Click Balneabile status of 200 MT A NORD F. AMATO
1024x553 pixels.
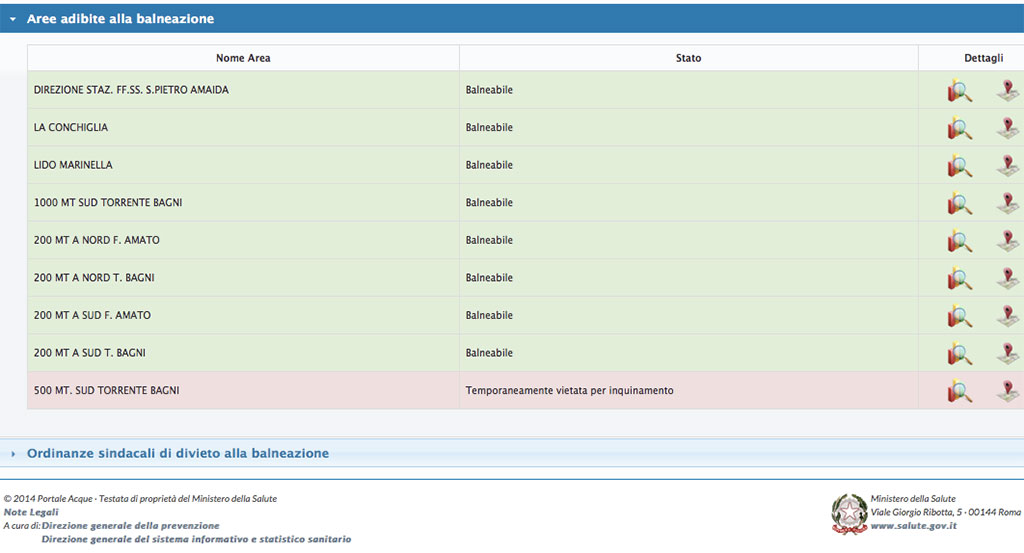489,240
